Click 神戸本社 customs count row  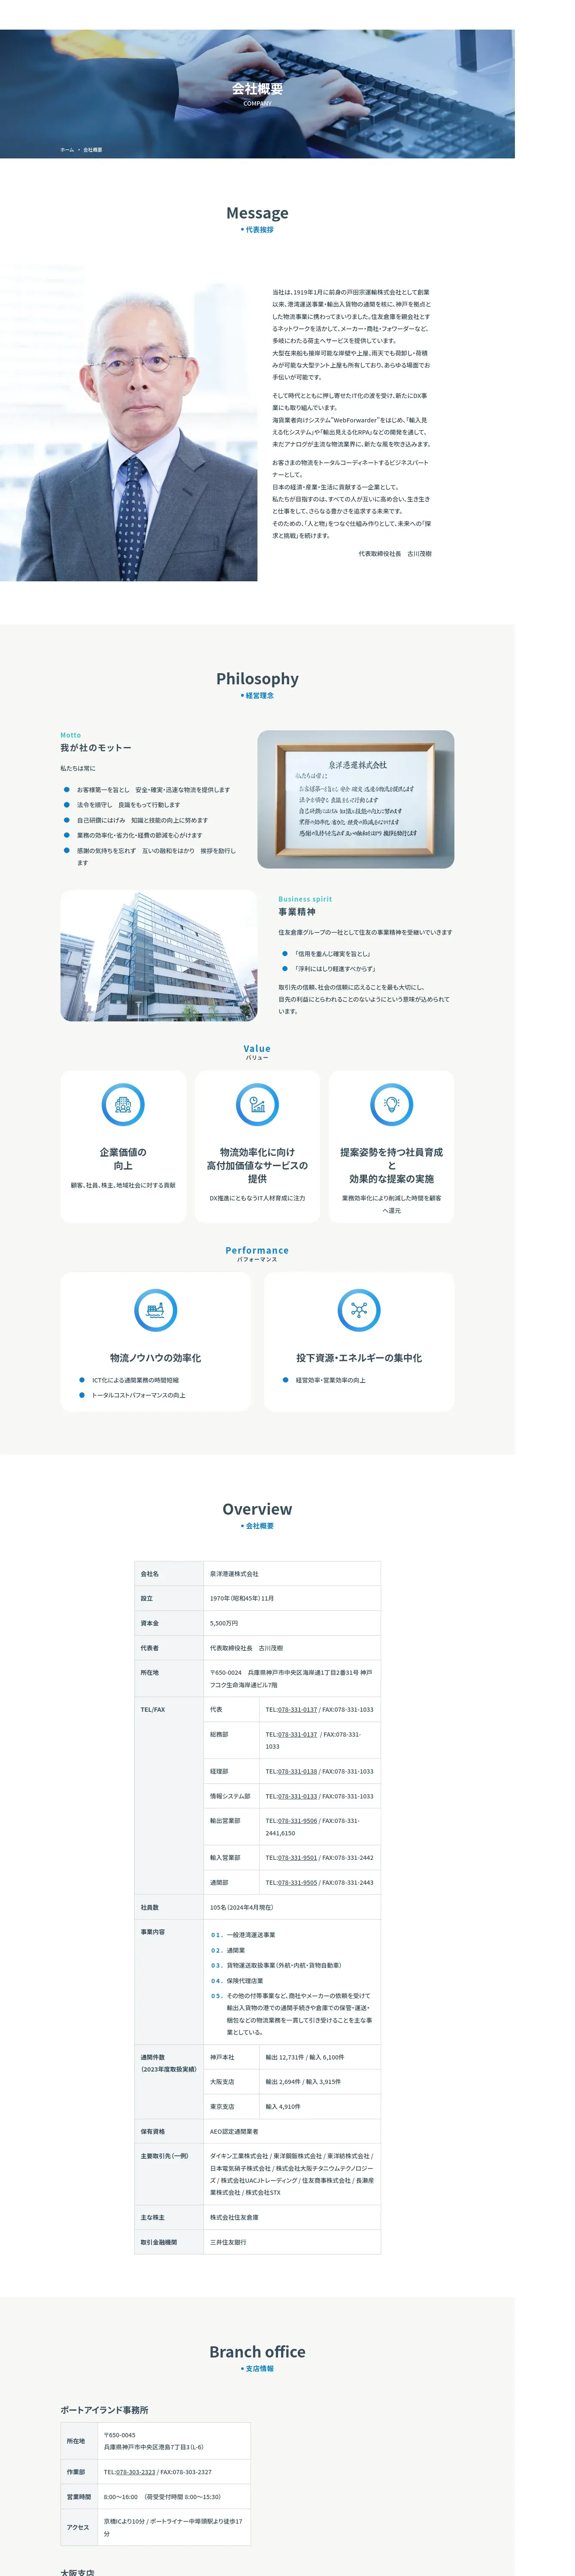click(x=292, y=2057)
